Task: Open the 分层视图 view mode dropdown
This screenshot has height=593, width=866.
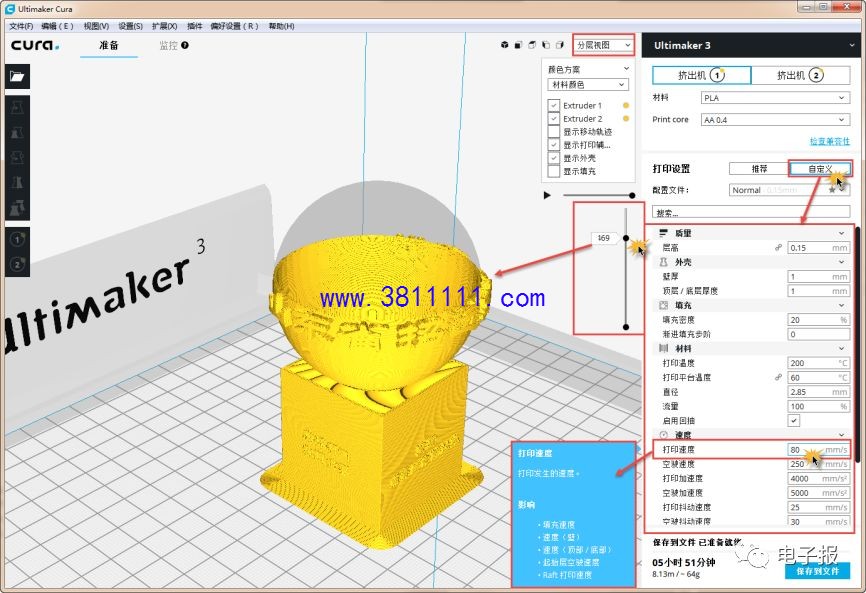Action: (x=603, y=45)
